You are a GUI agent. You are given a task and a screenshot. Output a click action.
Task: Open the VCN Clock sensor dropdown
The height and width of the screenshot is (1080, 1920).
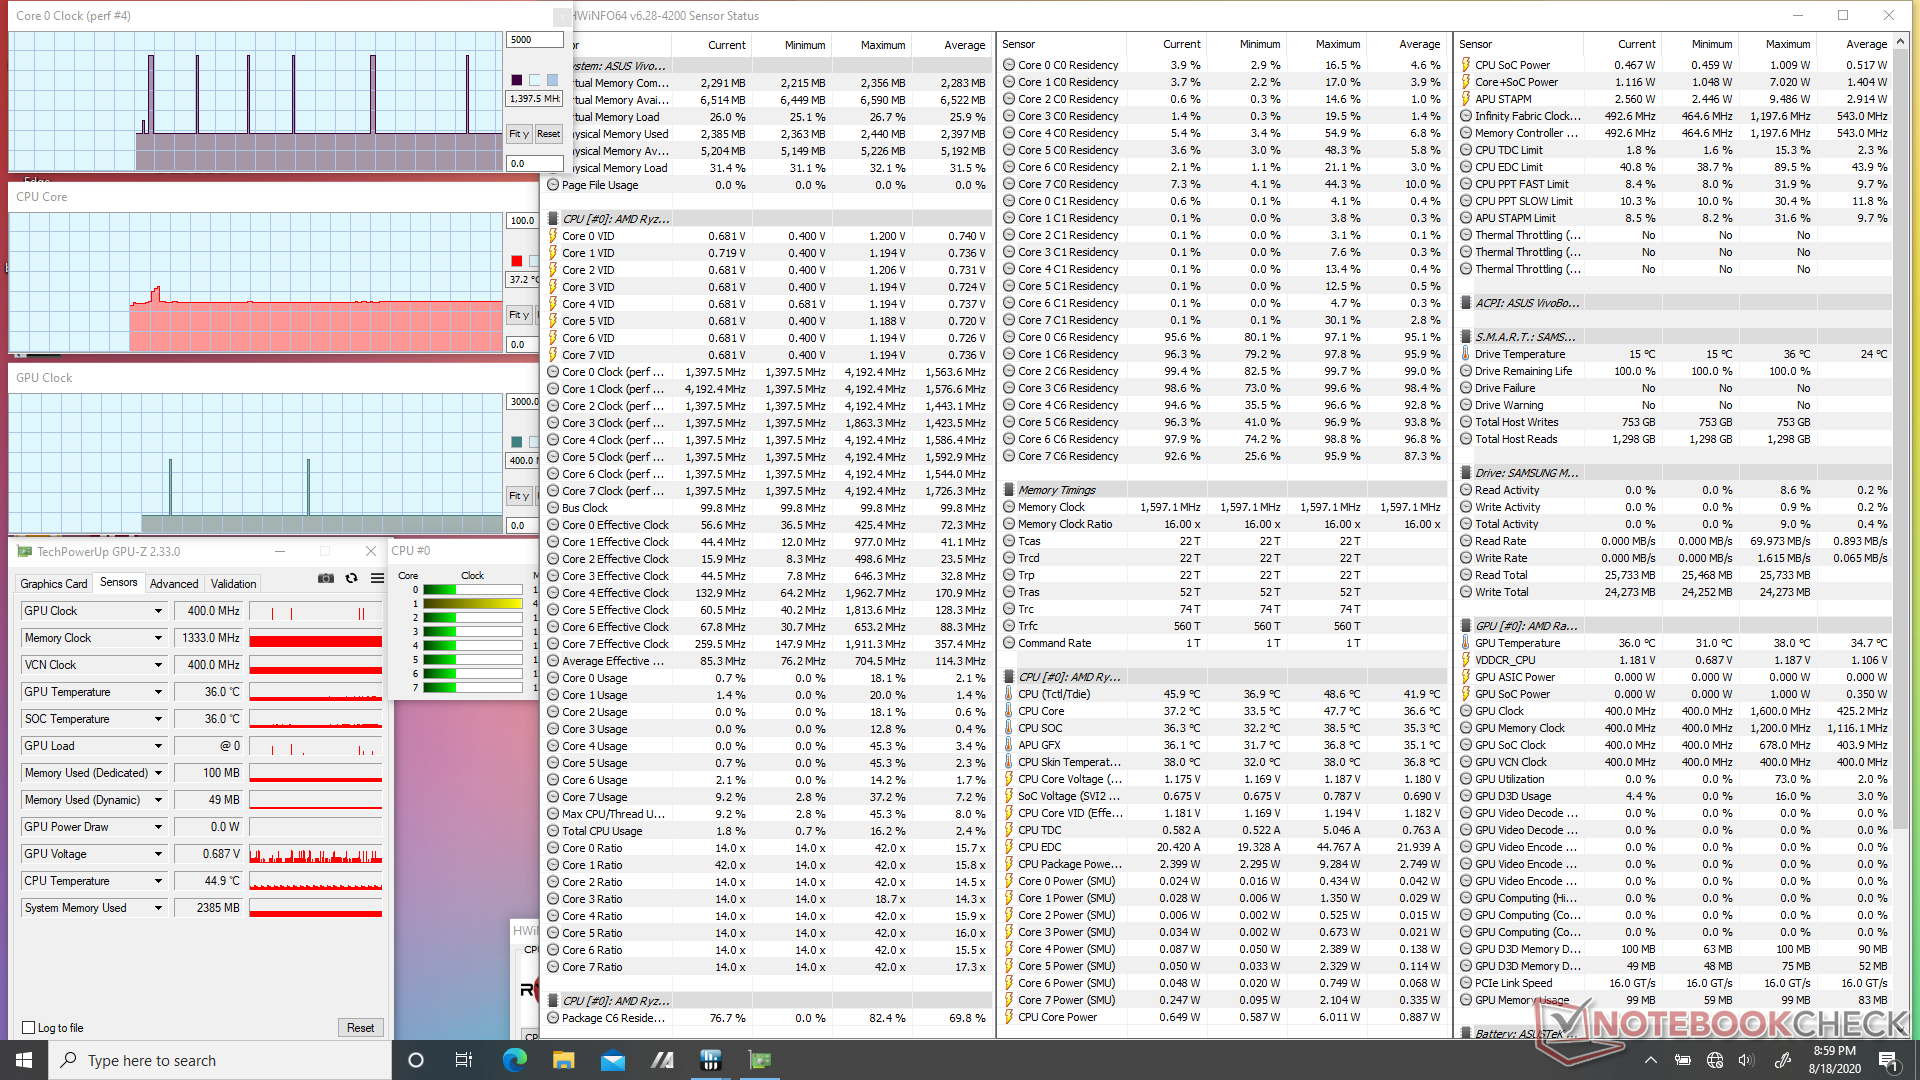click(158, 665)
